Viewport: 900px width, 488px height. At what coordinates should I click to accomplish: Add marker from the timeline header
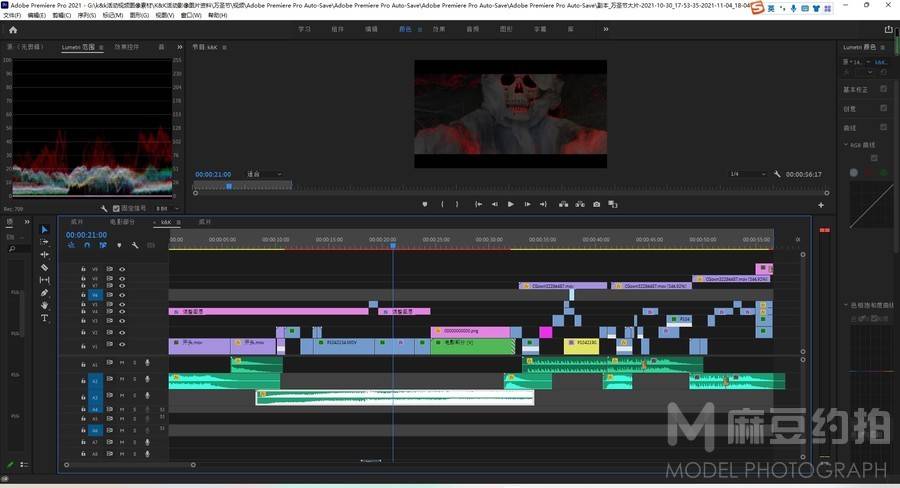click(119, 245)
